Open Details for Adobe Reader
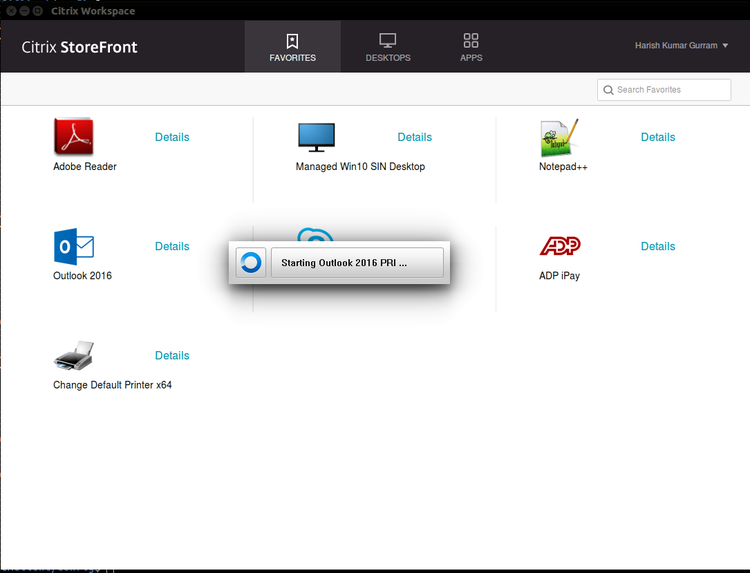Viewport: 750px width, 573px height. point(172,137)
